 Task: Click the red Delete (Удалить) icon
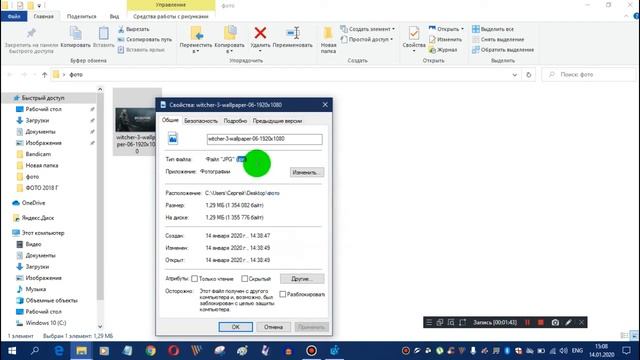[x=260, y=33]
